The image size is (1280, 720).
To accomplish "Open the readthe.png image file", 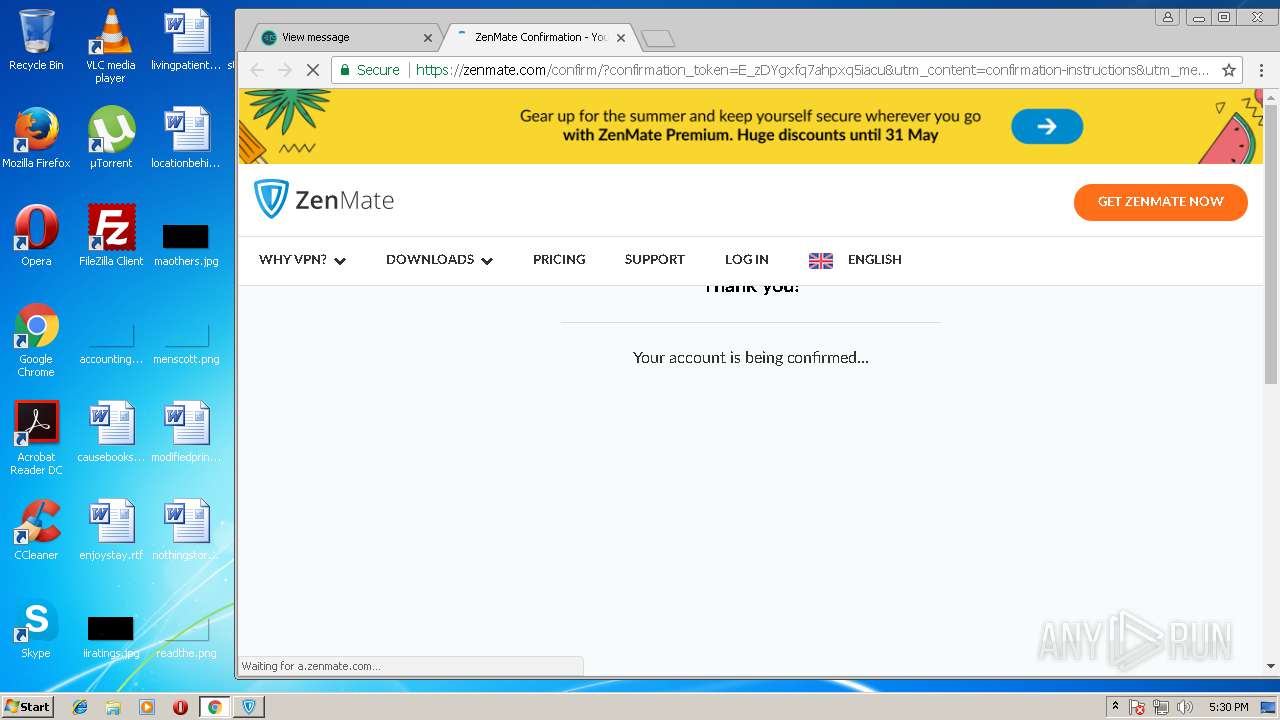I will 186,638.
